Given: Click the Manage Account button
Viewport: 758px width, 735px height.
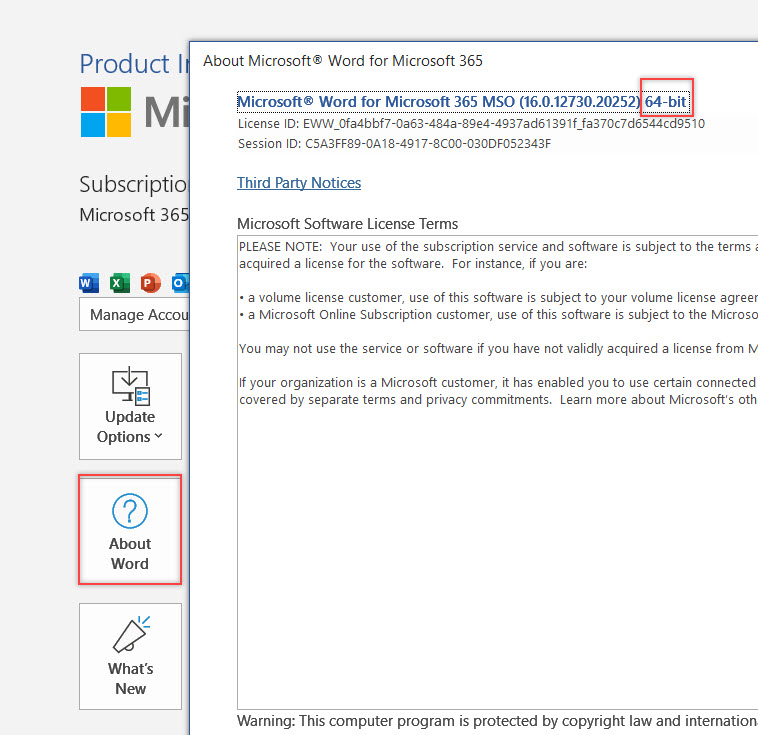Looking at the screenshot, I should (x=135, y=315).
